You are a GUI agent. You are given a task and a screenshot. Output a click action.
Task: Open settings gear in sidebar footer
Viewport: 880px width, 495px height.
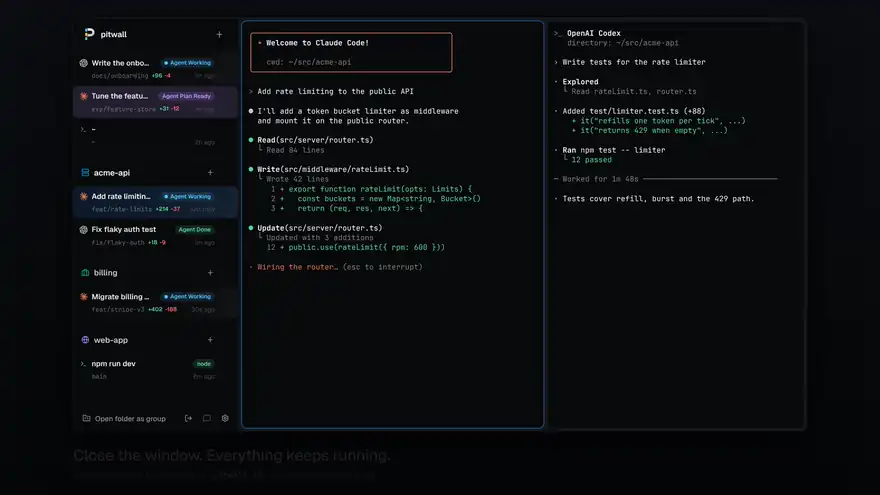pyautogui.click(x=225, y=418)
